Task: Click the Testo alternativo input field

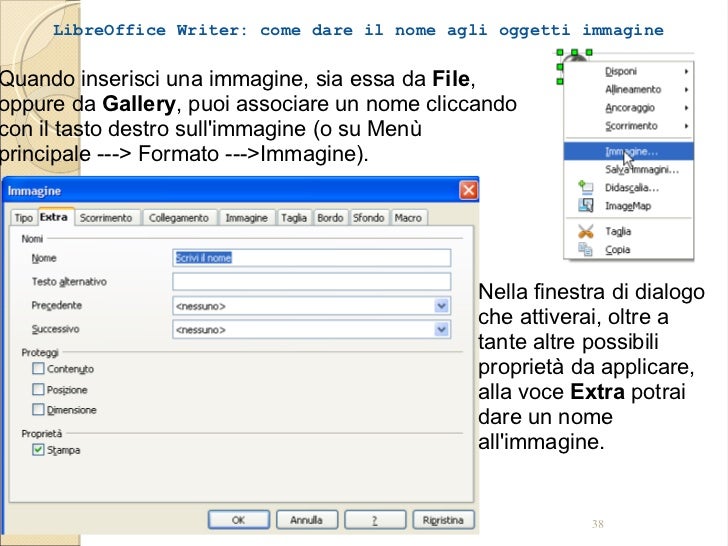Action: pos(312,281)
